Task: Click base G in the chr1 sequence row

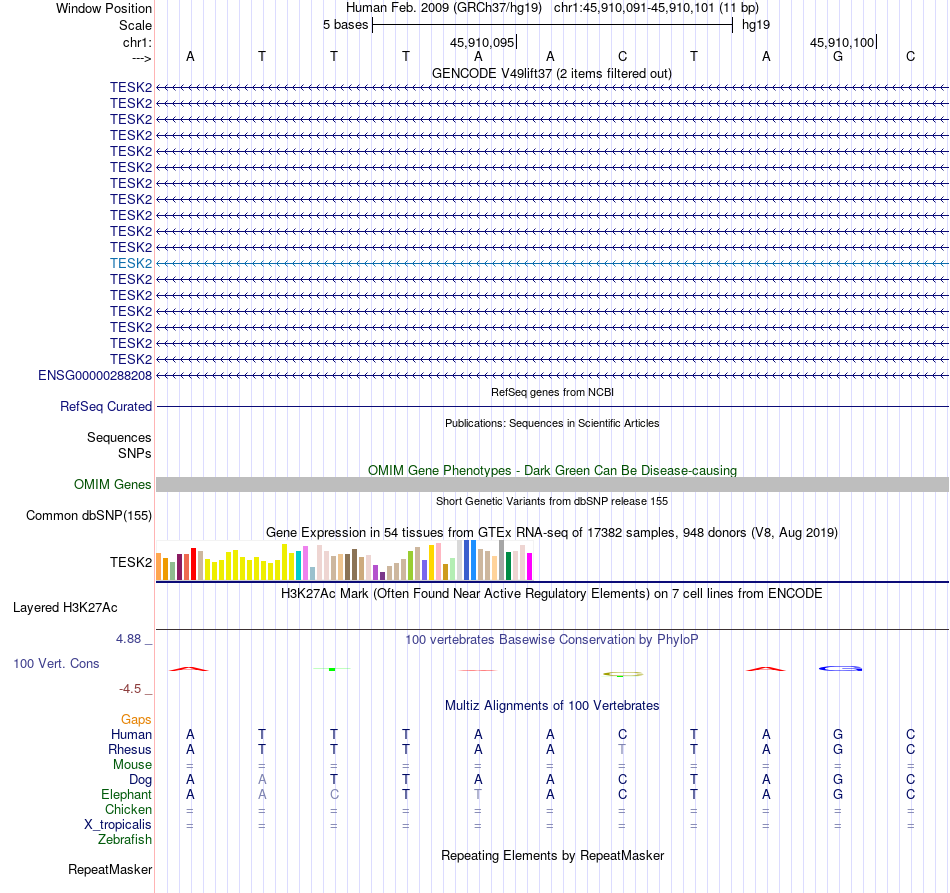Action: (838, 56)
